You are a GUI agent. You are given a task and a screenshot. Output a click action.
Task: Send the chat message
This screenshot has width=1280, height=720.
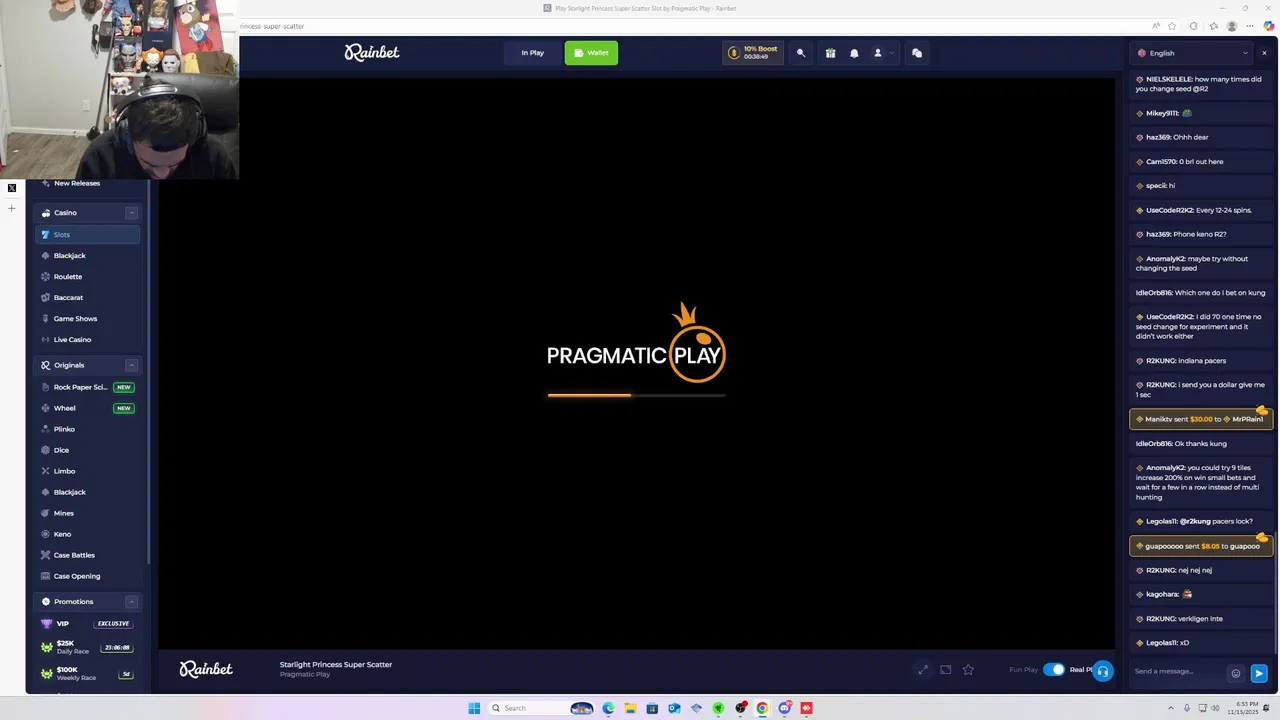pos(1259,673)
